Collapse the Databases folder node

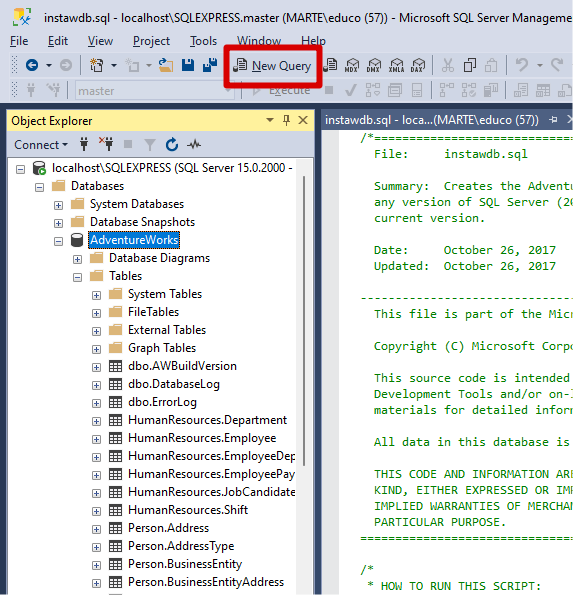point(39,187)
